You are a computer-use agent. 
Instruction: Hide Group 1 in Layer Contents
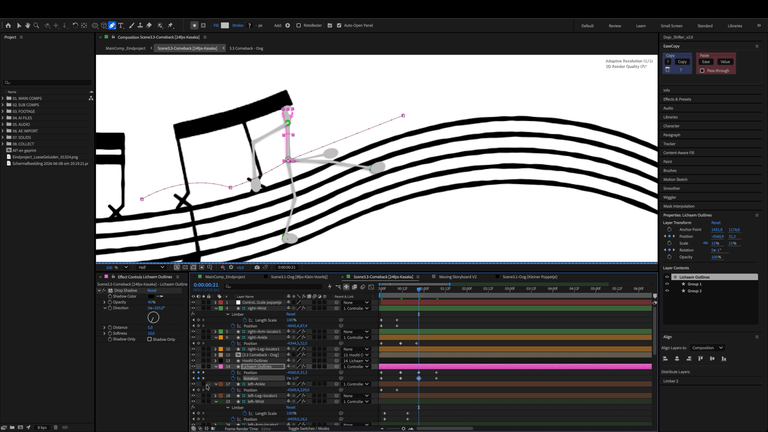667,284
